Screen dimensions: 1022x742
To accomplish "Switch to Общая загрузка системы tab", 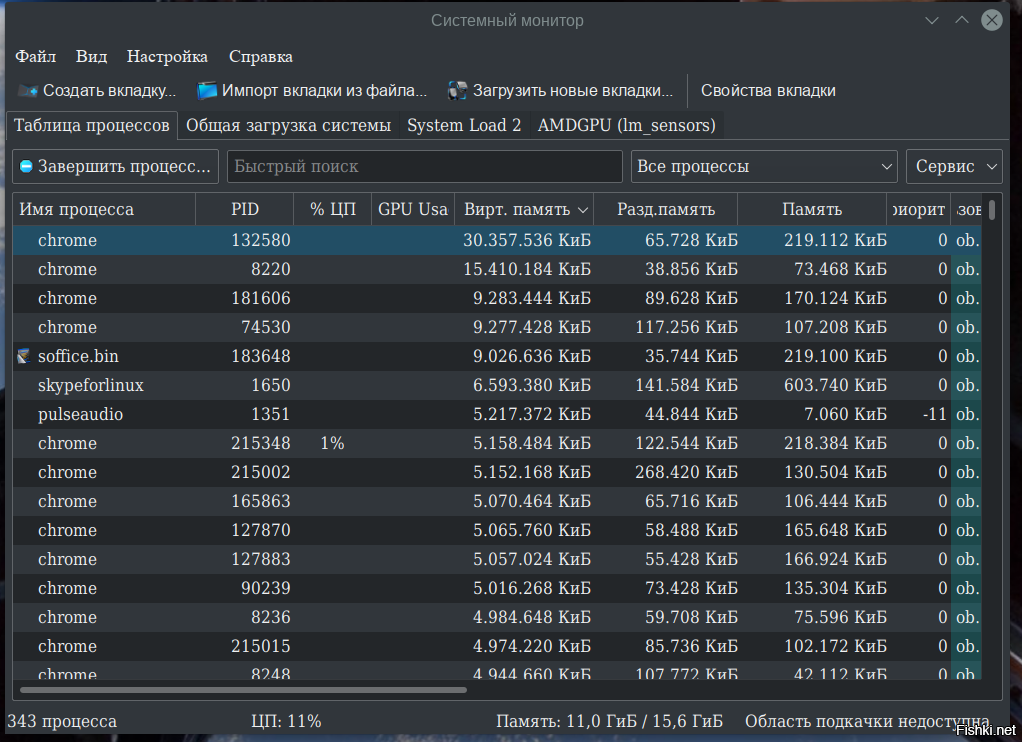I will [288, 125].
